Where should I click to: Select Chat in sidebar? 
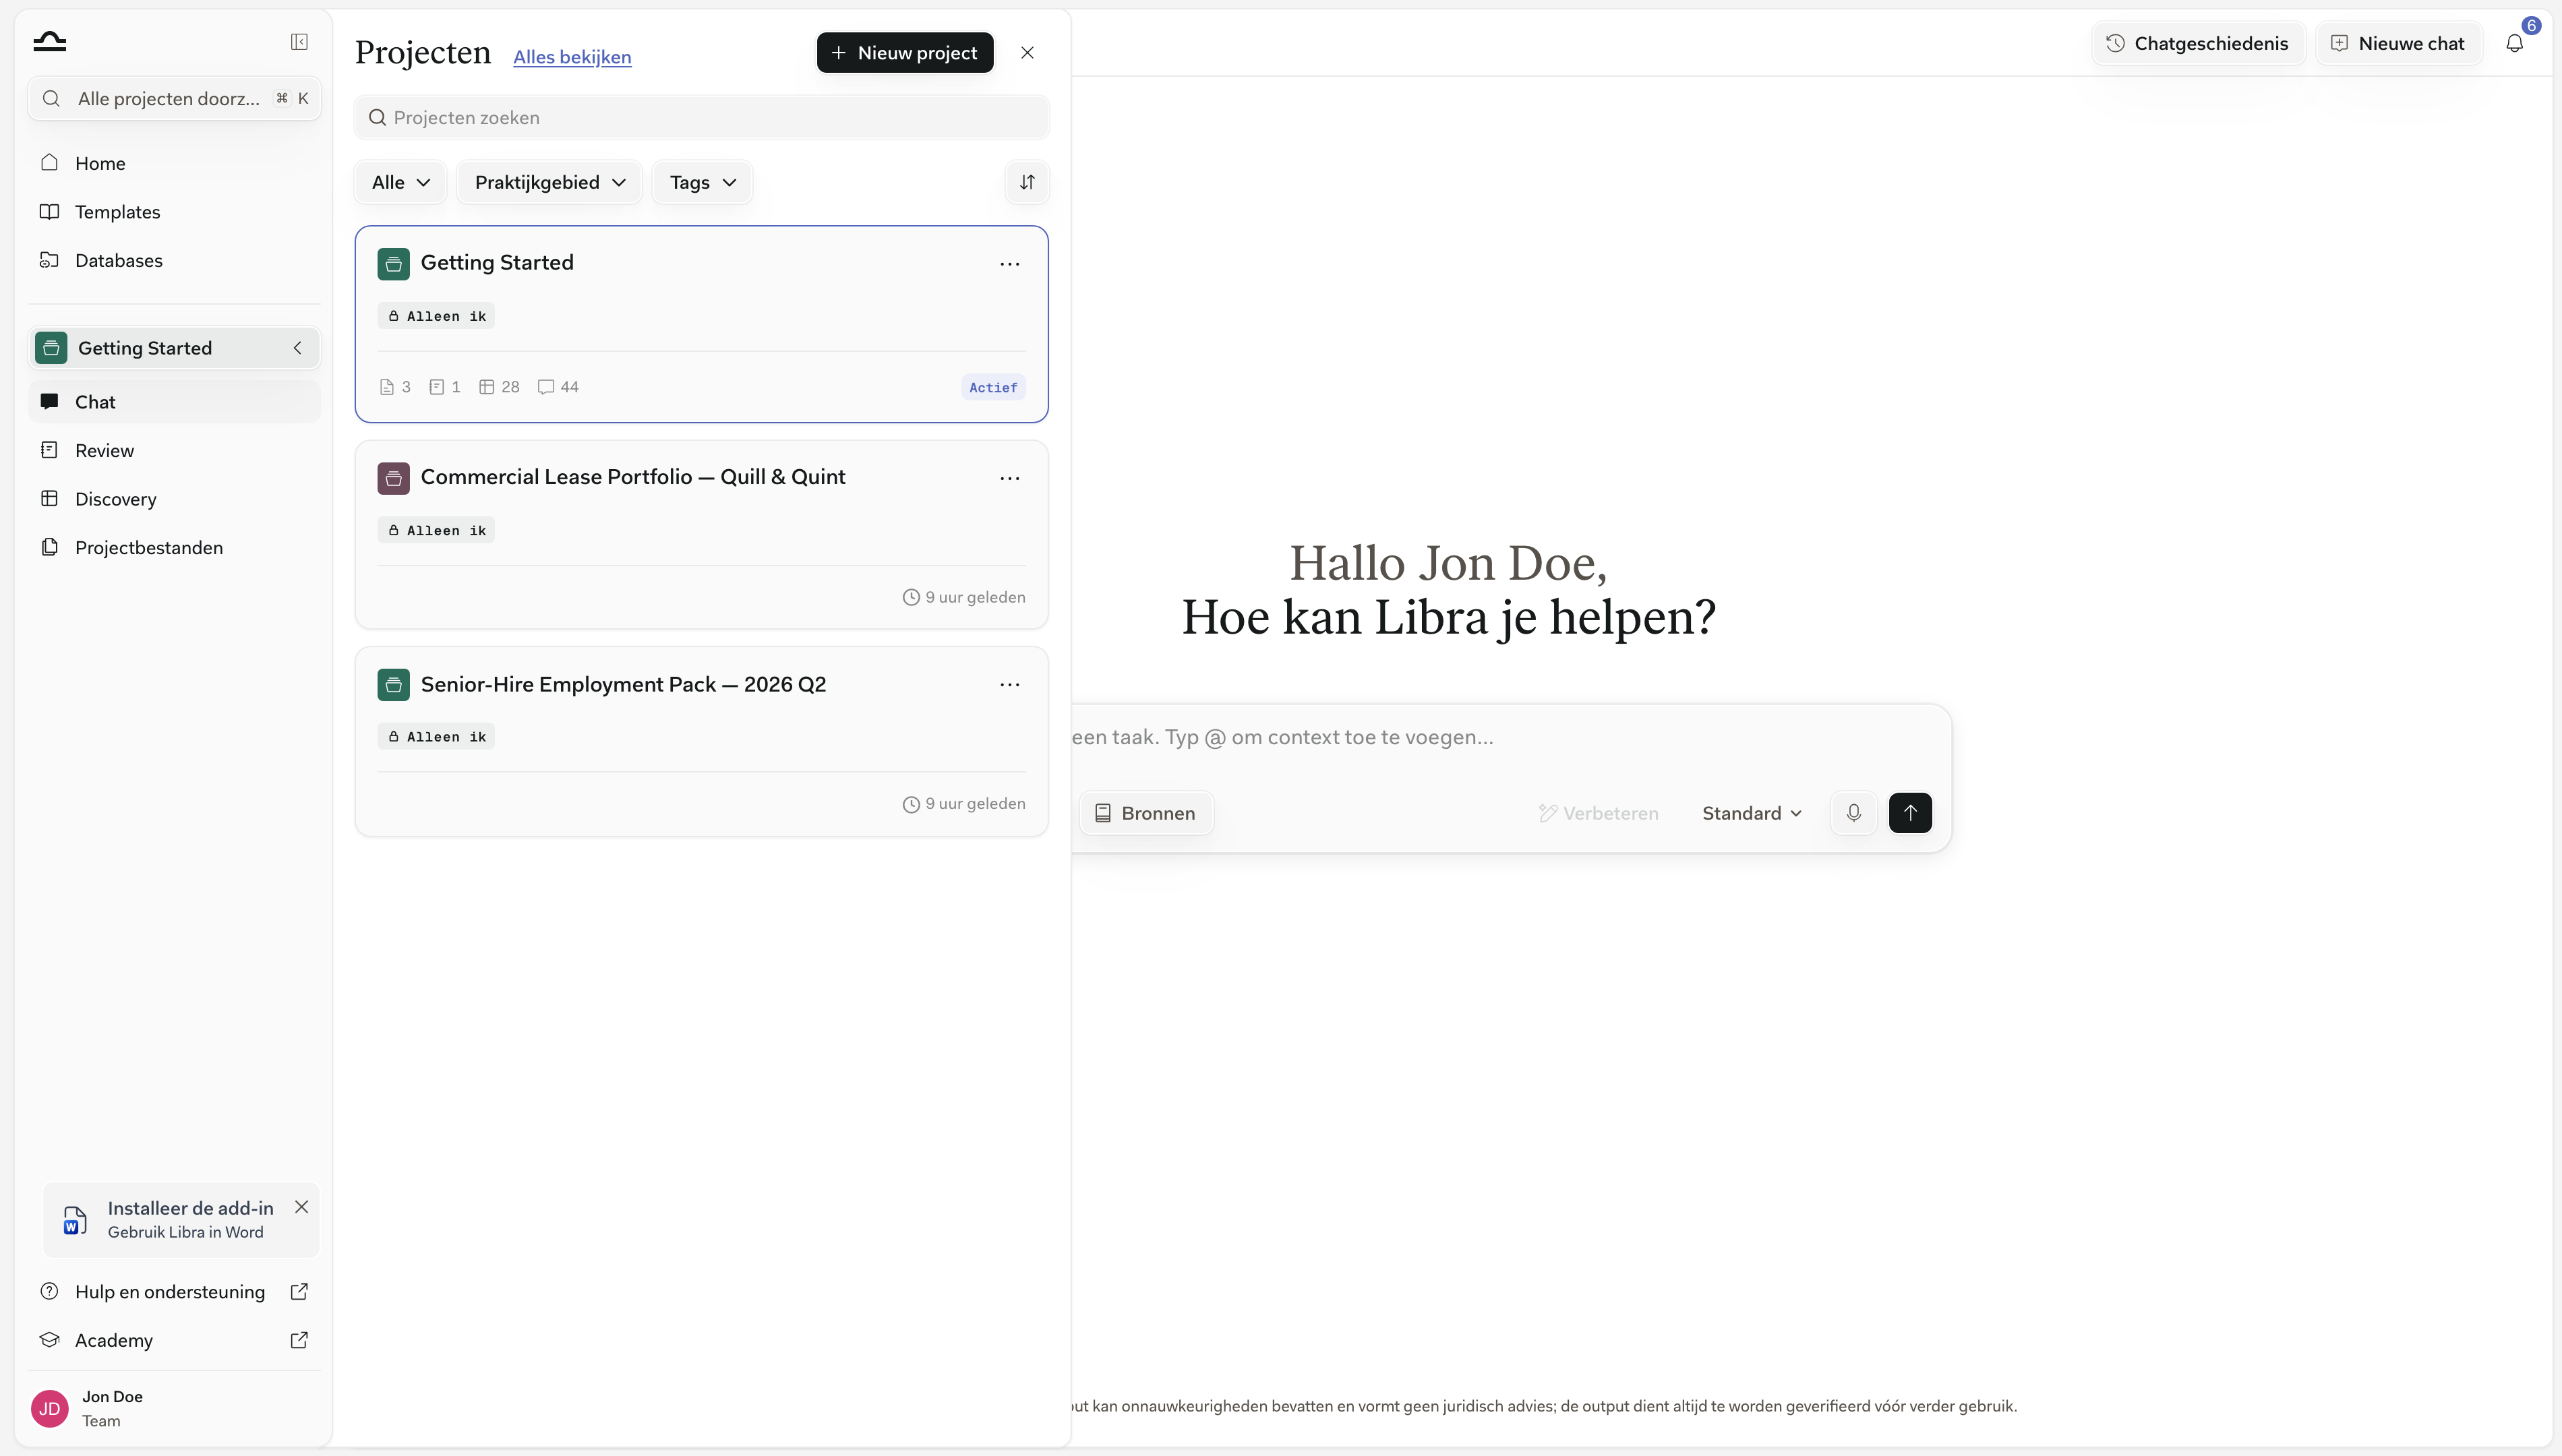point(174,402)
